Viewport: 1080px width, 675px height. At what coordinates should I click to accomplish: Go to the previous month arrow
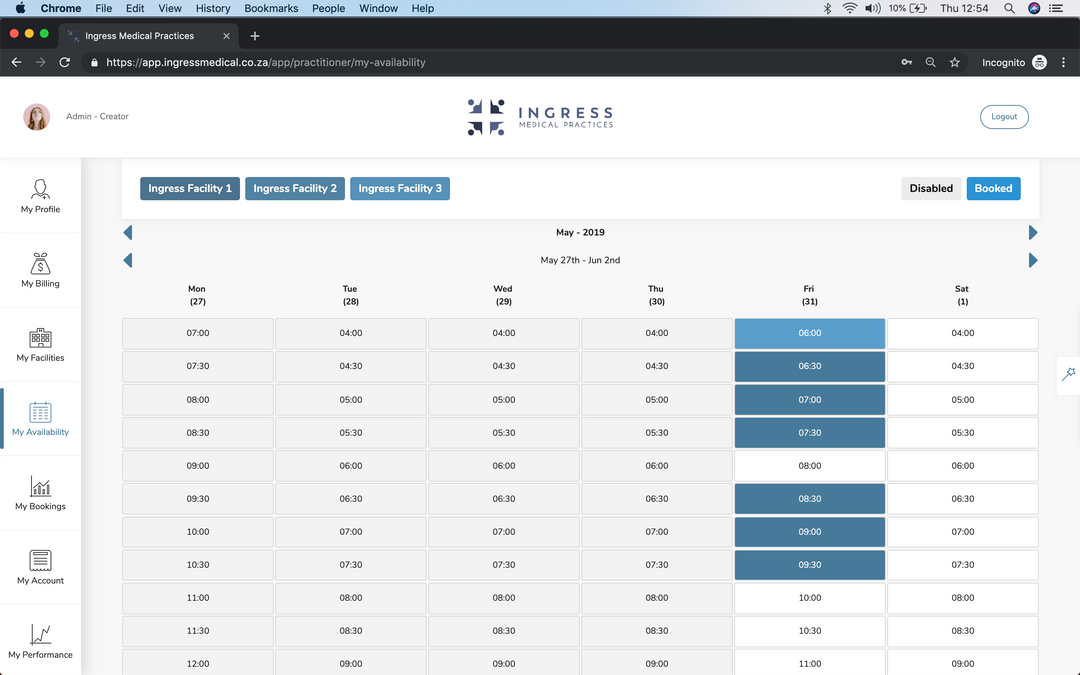click(128, 233)
